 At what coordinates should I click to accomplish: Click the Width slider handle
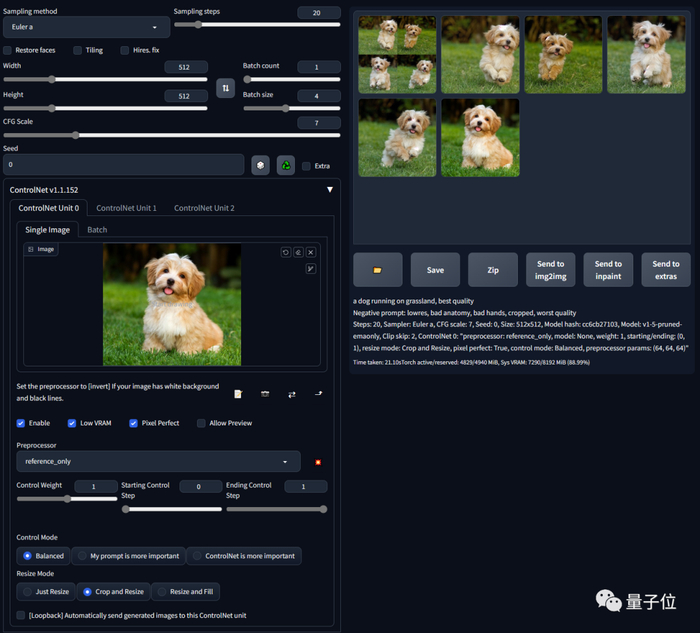52,79
